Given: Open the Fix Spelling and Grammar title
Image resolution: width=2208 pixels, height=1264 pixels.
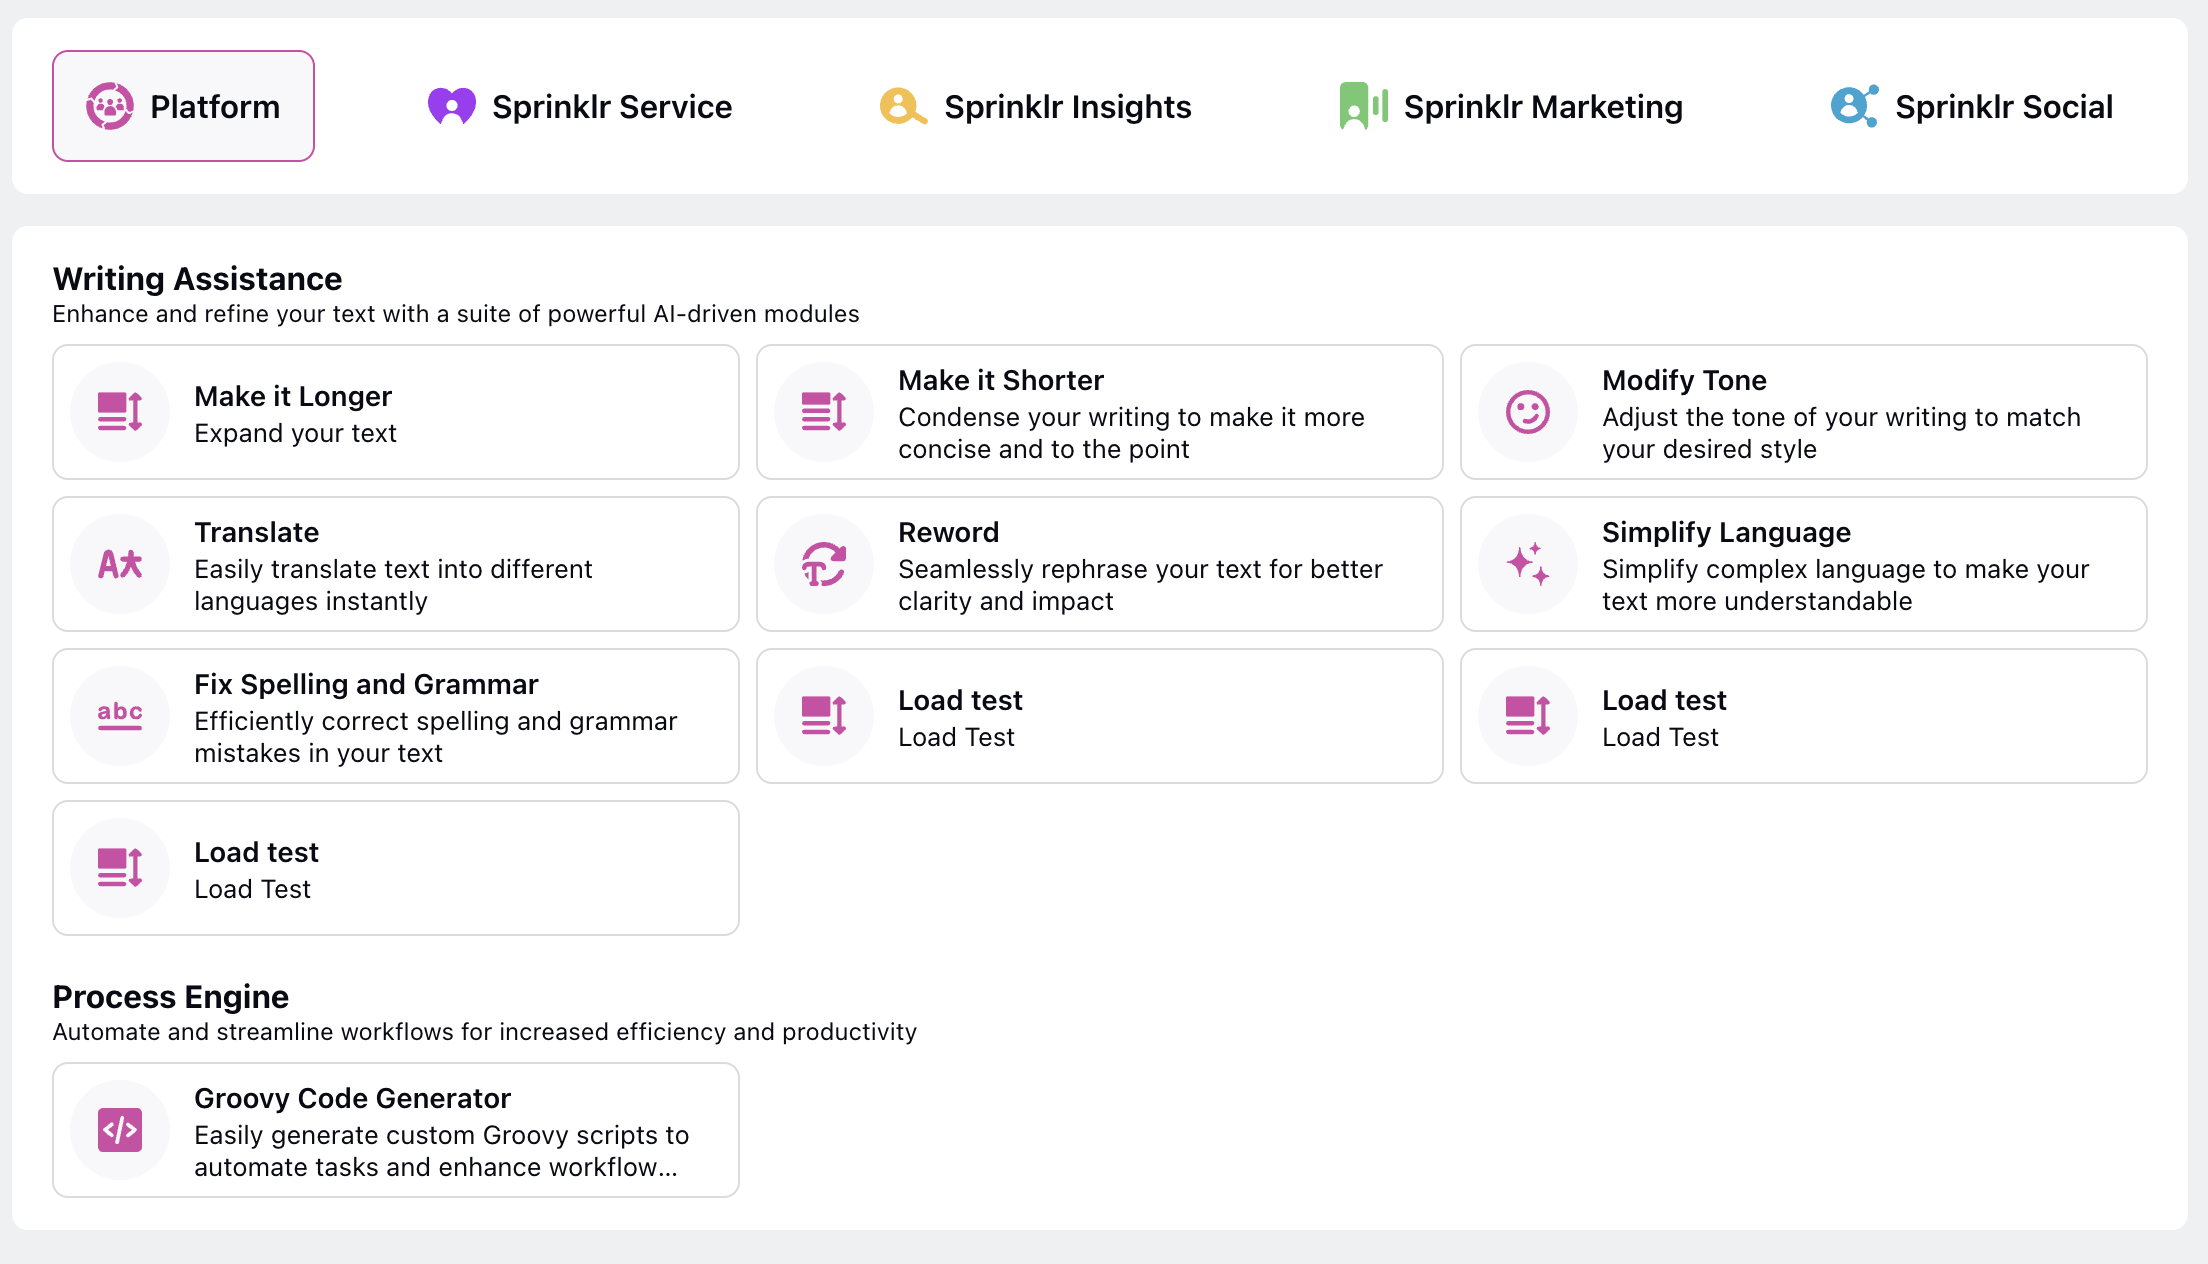Looking at the screenshot, I should coord(366,684).
